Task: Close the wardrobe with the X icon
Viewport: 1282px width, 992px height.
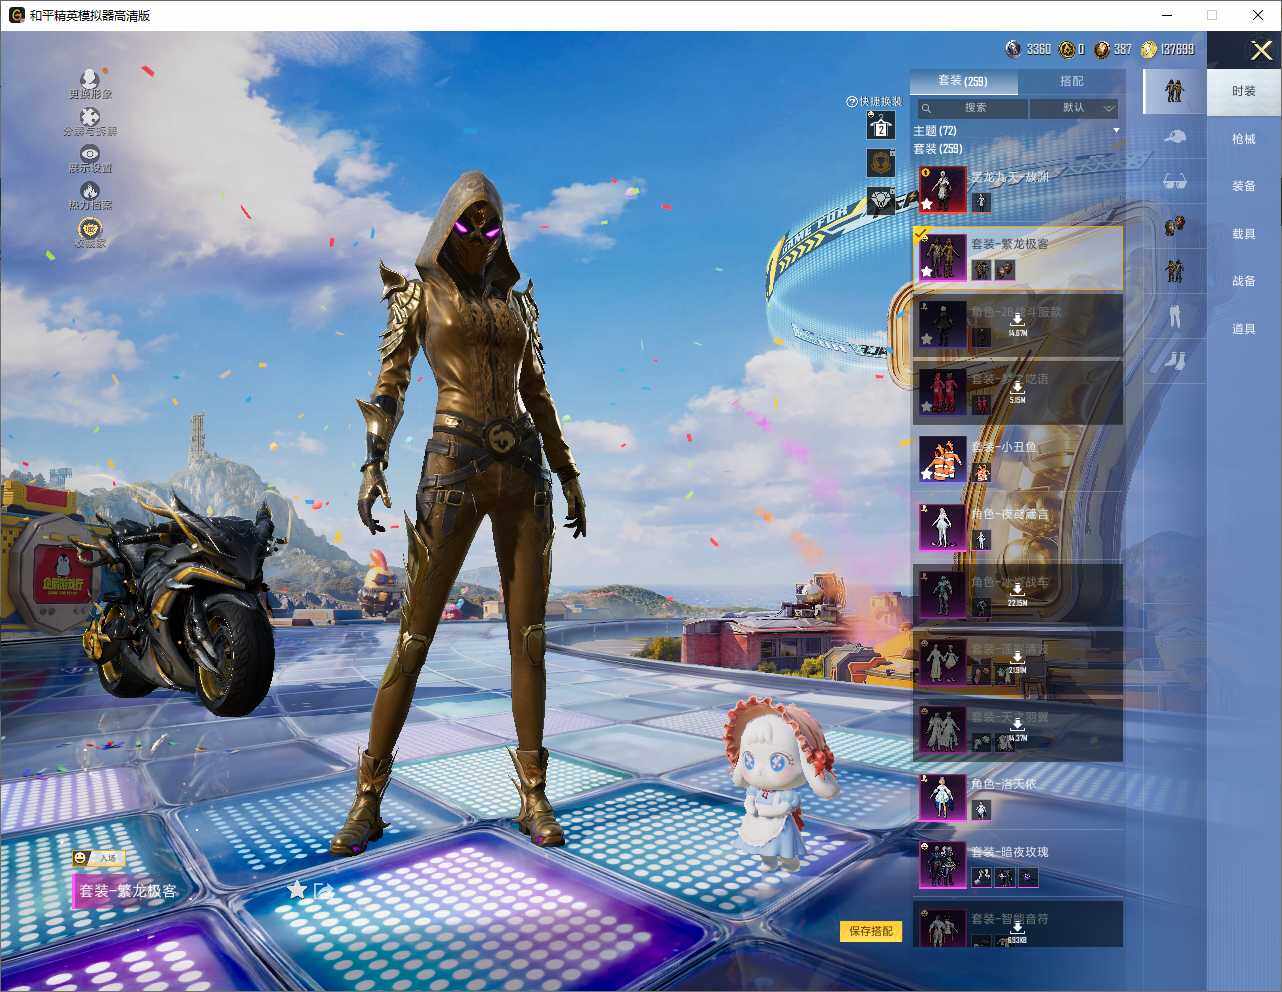Action: [1261, 50]
